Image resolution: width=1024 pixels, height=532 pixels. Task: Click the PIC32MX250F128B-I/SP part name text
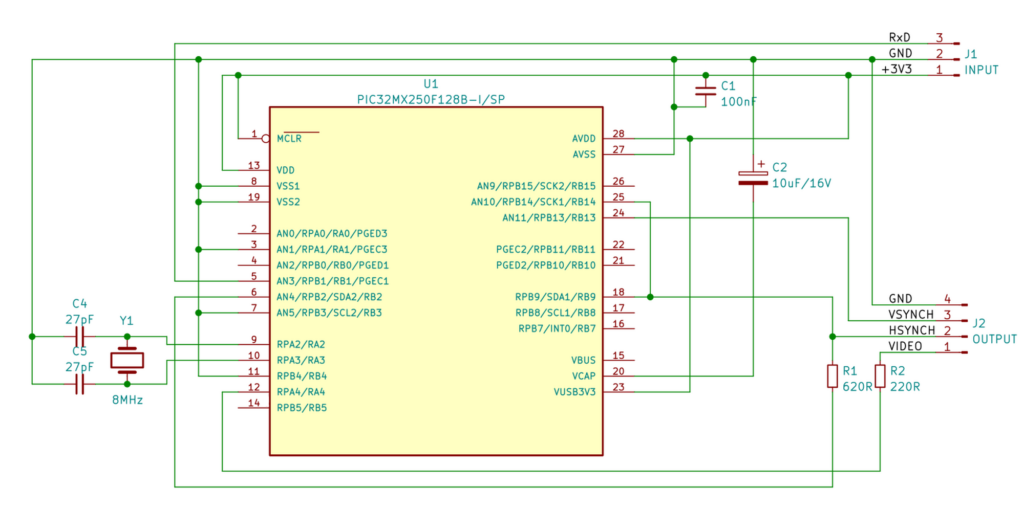click(x=431, y=99)
